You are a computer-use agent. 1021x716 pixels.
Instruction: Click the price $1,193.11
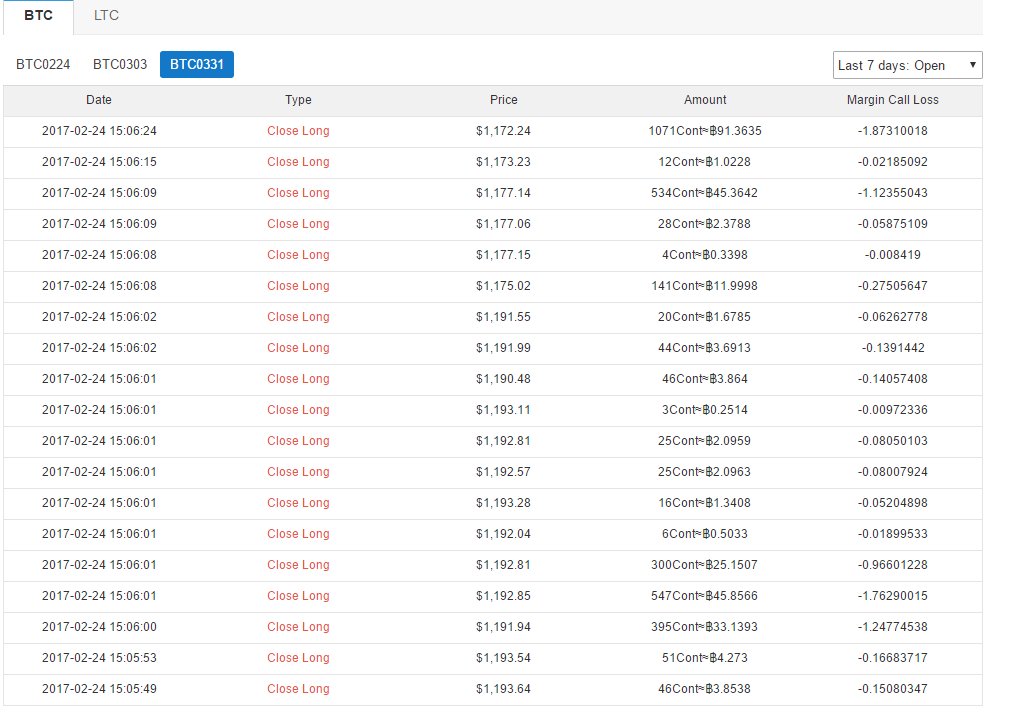coord(503,410)
